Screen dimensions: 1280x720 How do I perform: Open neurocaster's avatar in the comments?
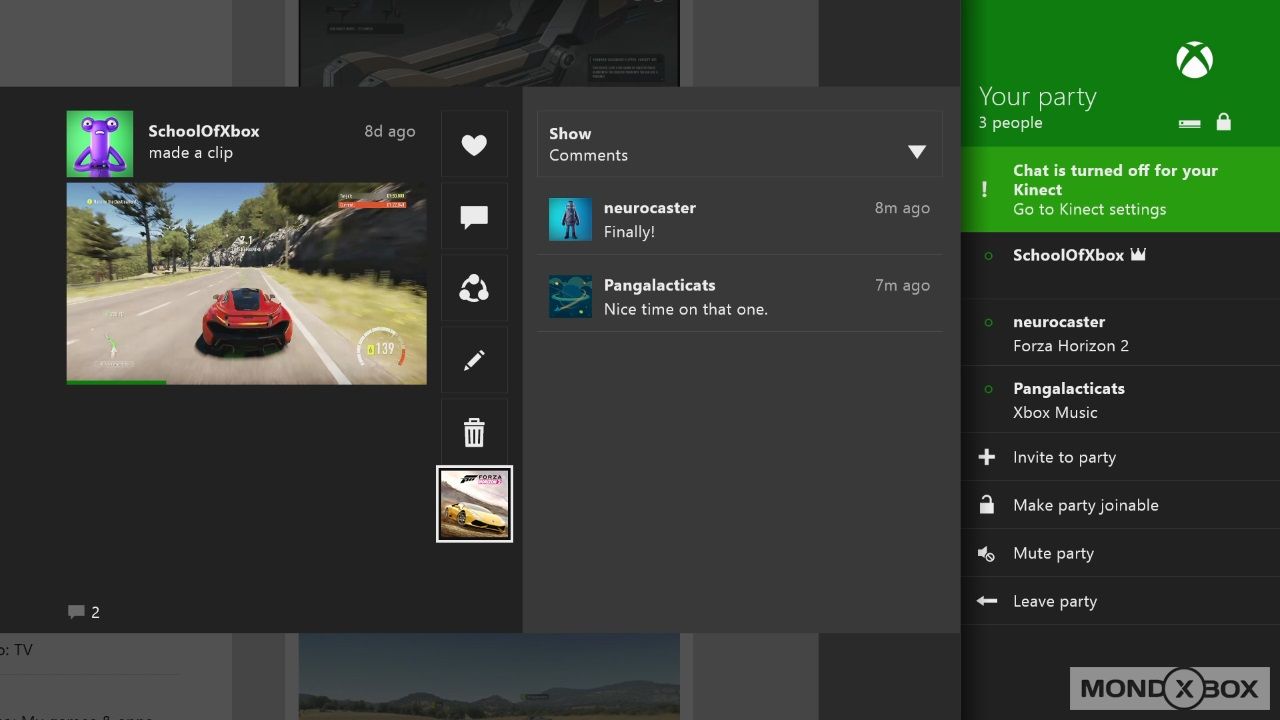[570, 219]
